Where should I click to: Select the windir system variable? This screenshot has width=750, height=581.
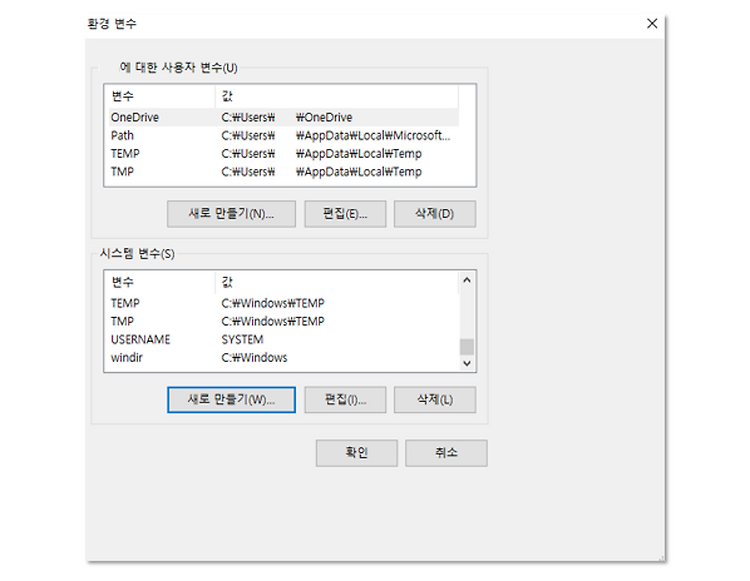(127, 358)
